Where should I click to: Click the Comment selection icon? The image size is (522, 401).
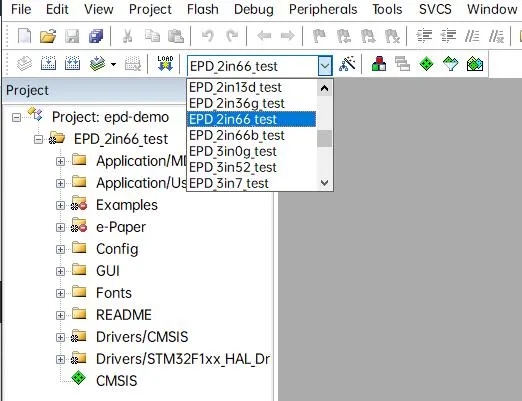pos(472,36)
